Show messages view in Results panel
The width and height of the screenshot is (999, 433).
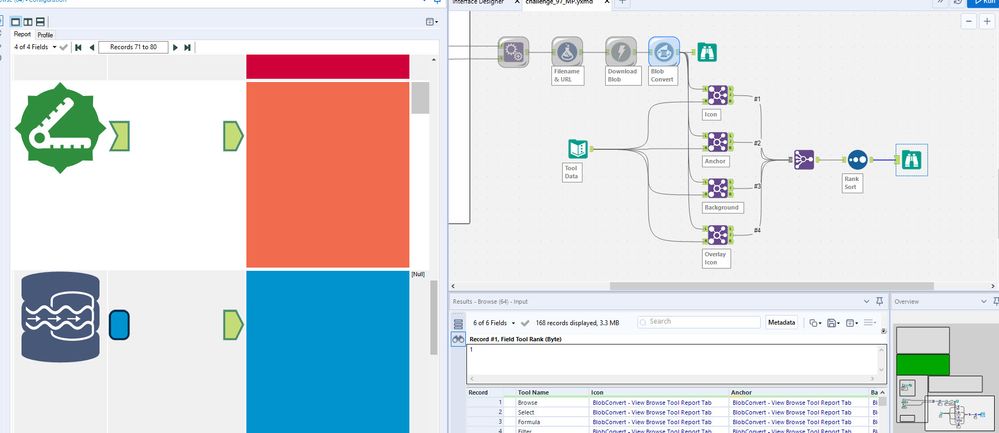[458, 324]
